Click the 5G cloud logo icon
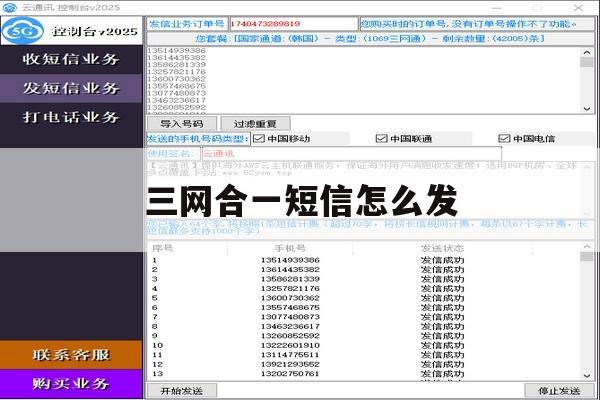The width and height of the screenshot is (600, 400). (23, 31)
